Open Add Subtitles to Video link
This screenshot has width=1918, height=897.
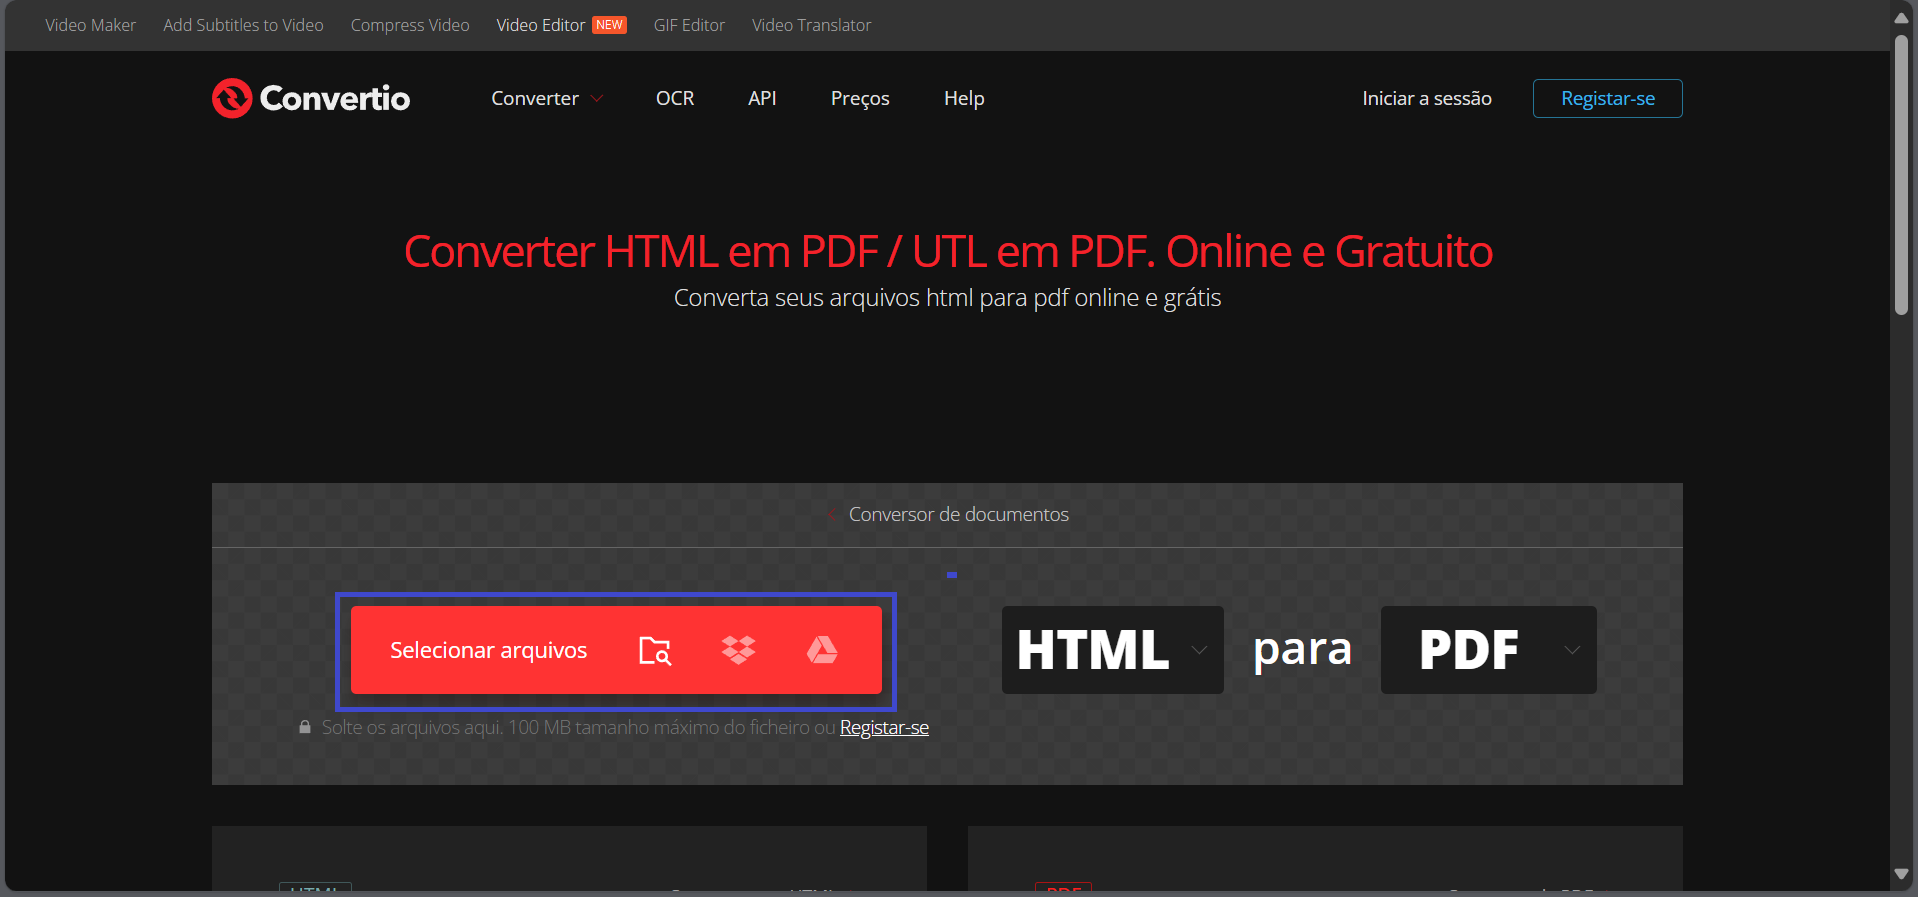[243, 25]
